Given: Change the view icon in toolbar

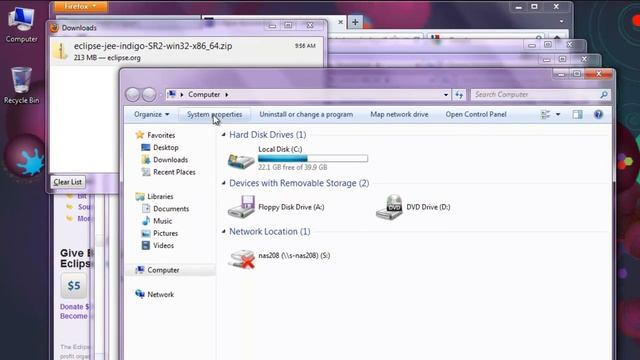Looking at the screenshot, I should 545,115.
